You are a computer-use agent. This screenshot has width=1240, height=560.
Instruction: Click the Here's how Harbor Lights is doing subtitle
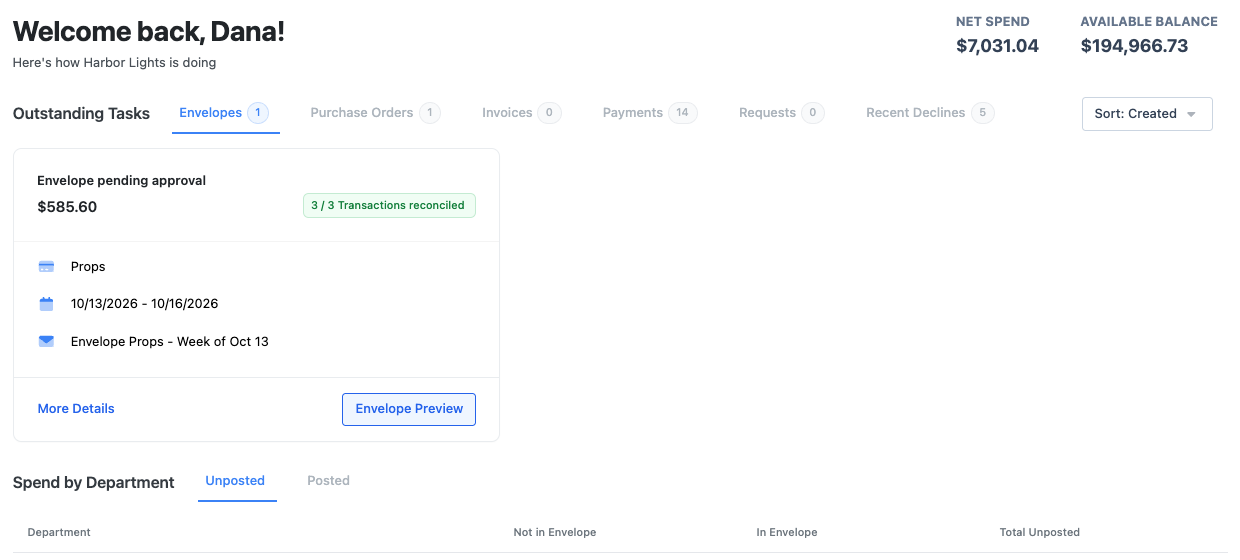(115, 63)
